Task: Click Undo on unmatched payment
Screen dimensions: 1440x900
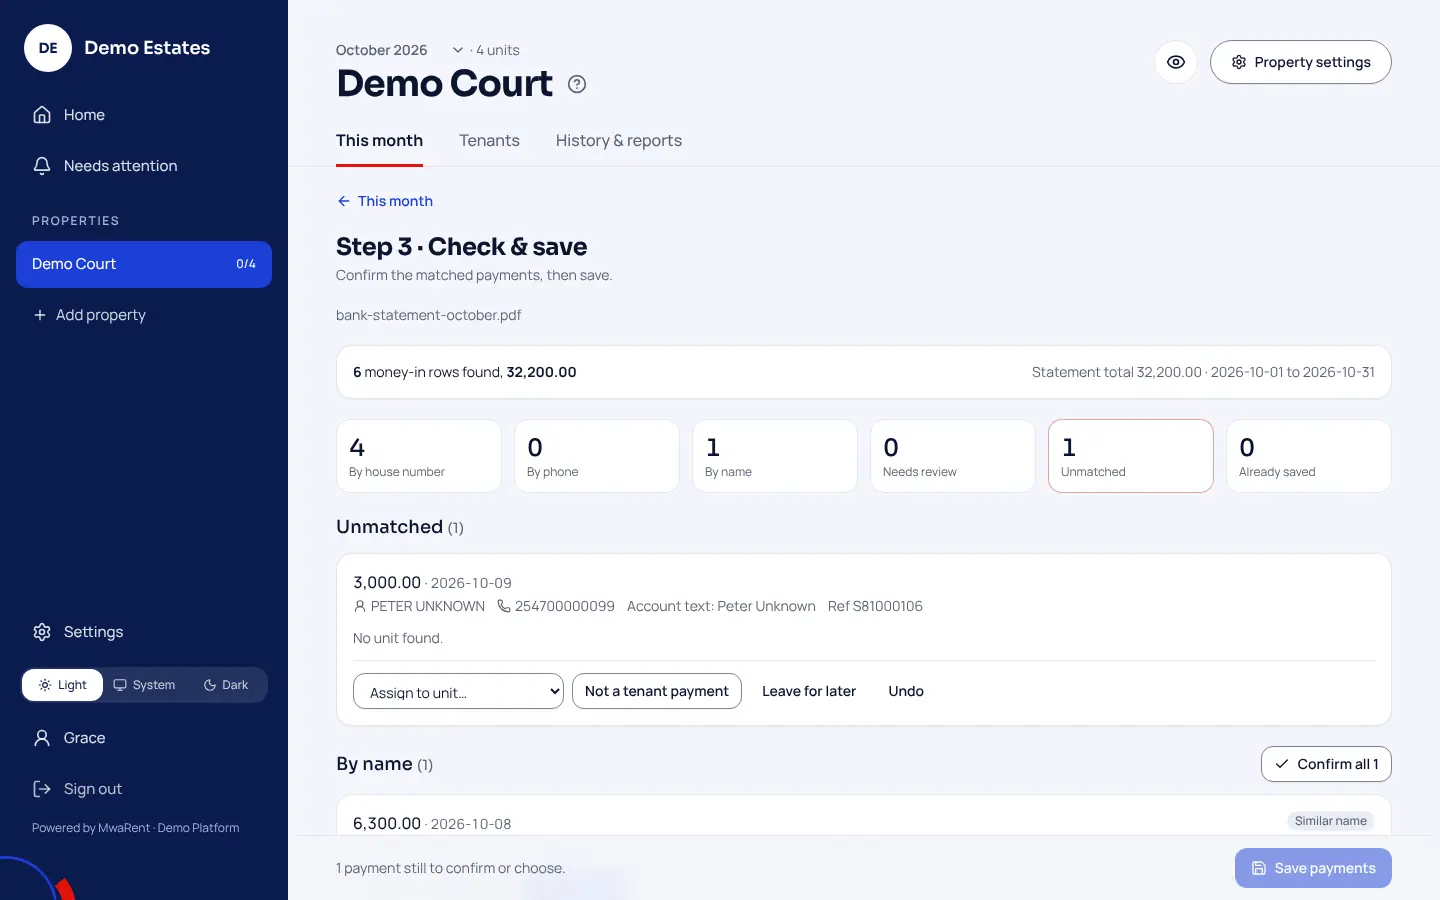Action: 906,691
